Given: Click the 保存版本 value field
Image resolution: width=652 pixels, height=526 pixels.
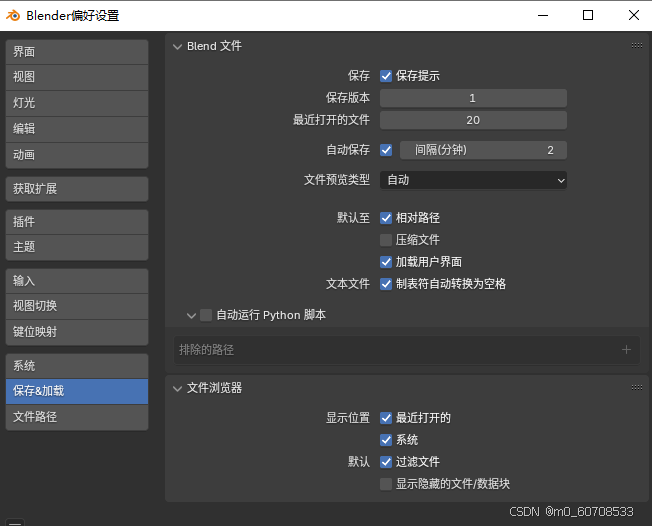Looking at the screenshot, I should [473, 98].
